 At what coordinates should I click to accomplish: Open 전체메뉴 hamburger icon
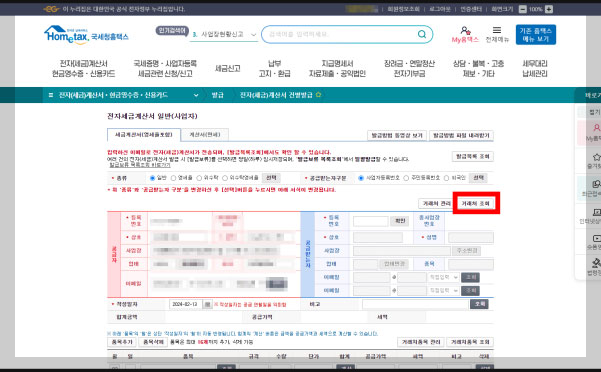pyautogui.click(x=497, y=30)
